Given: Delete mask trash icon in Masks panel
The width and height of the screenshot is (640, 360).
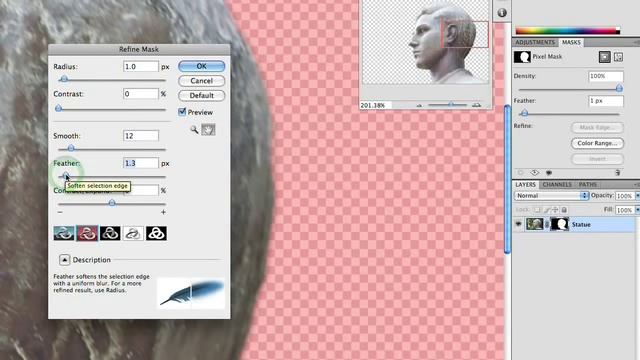Looking at the screenshot, I should click(618, 173).
